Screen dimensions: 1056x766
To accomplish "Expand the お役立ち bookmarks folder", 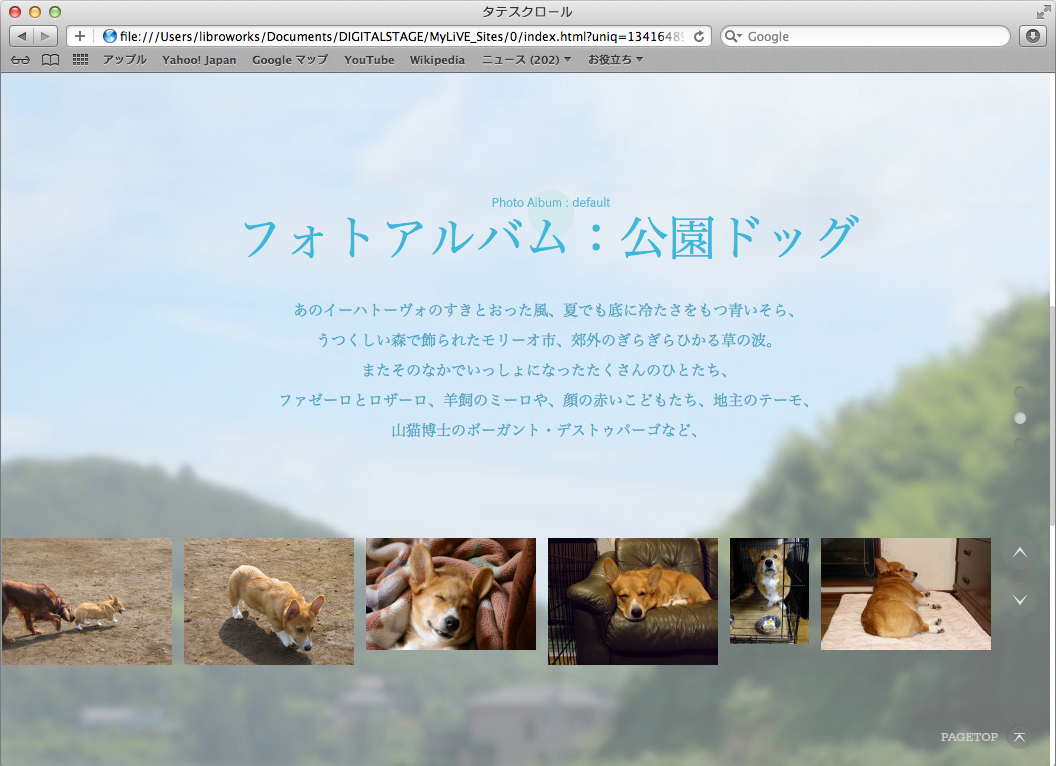I will (x=616, y=60).
